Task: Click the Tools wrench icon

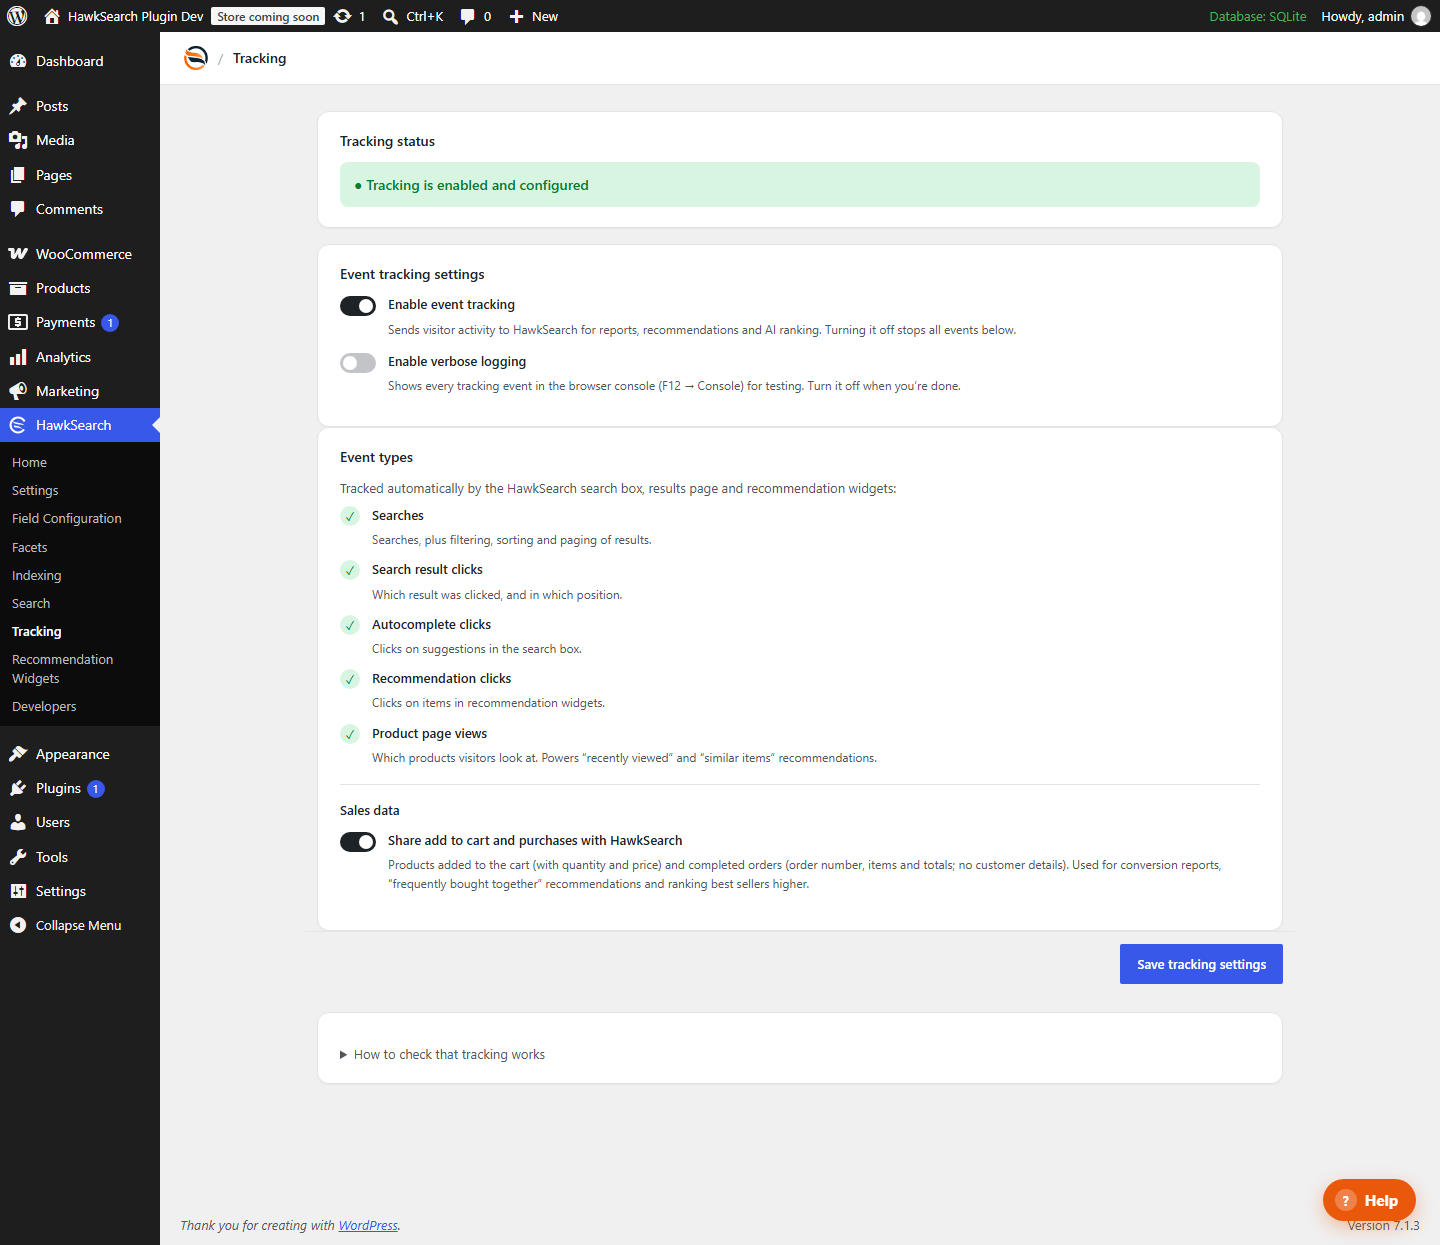Action: (x=18, y=857)
